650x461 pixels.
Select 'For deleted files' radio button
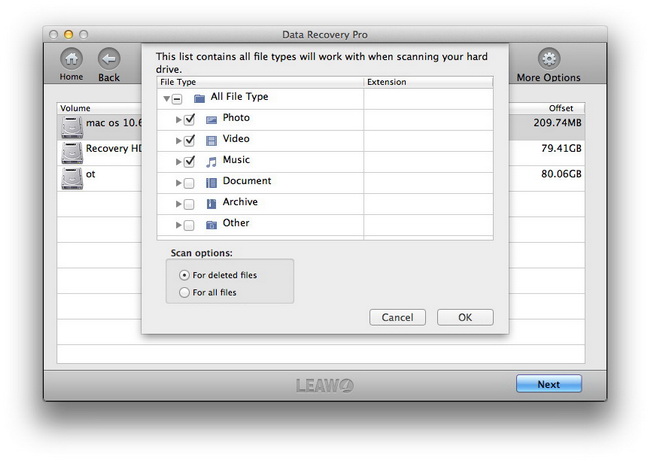(184, 275)
